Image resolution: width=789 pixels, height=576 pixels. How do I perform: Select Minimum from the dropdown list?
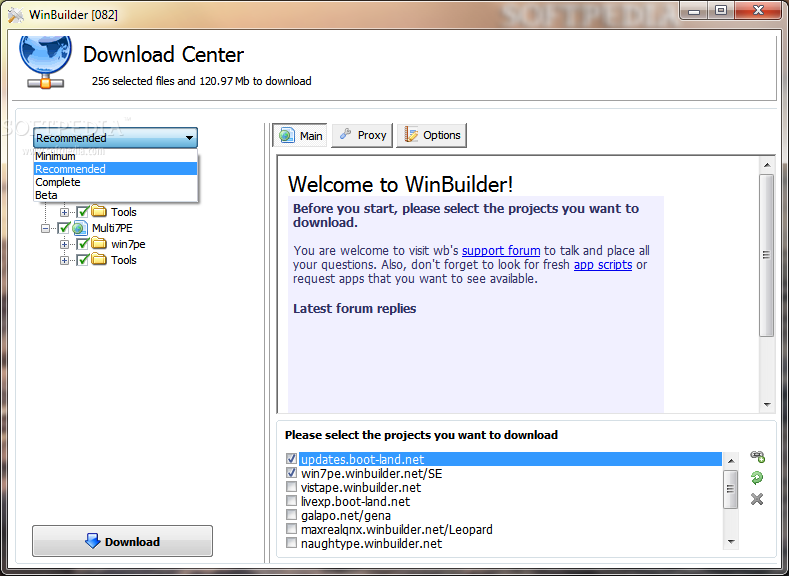116,156
